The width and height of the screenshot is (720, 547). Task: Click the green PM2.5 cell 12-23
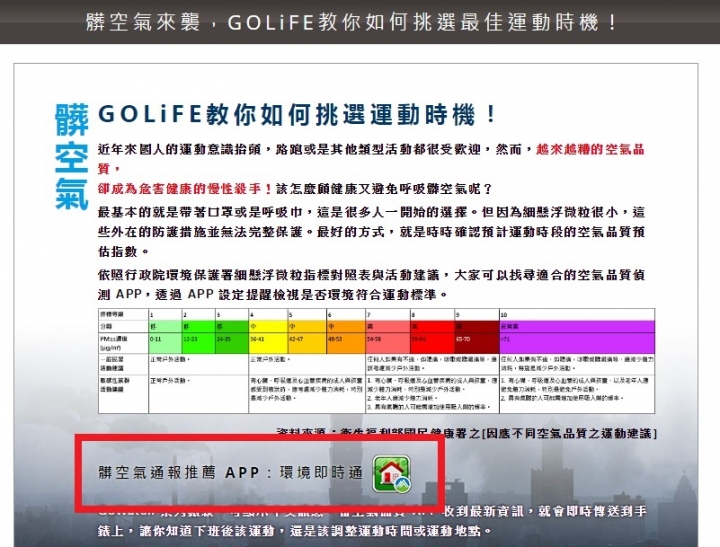[198, 343]
